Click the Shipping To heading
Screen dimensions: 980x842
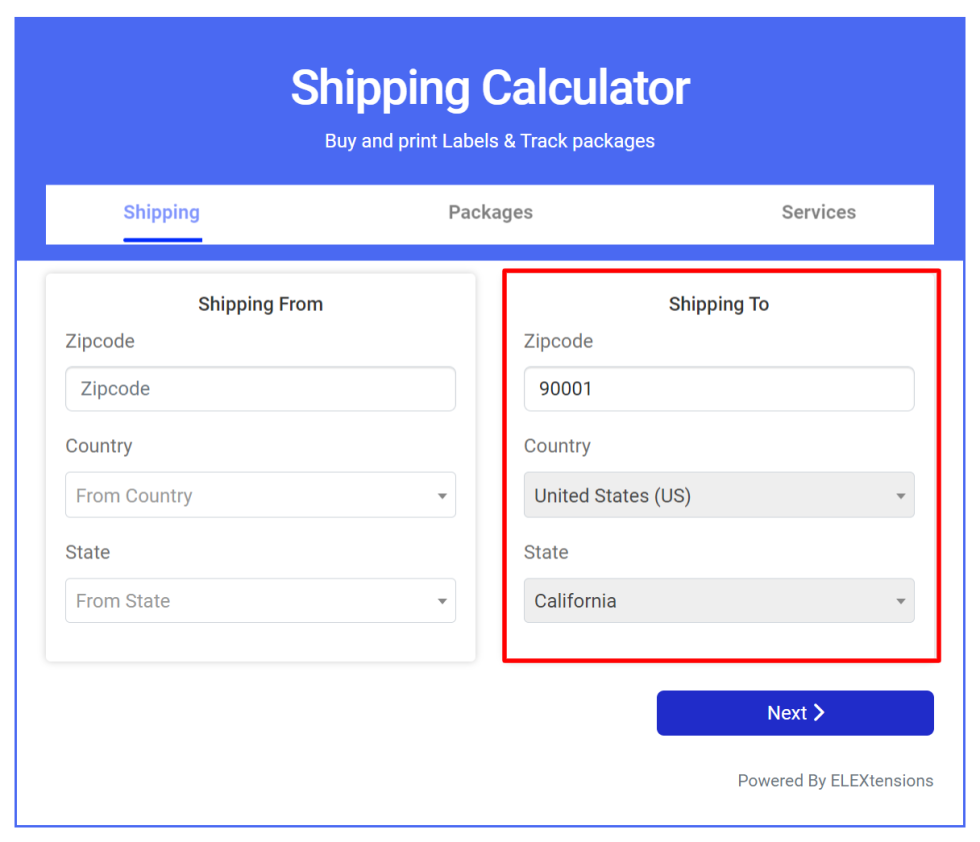(x=719, y=304)
